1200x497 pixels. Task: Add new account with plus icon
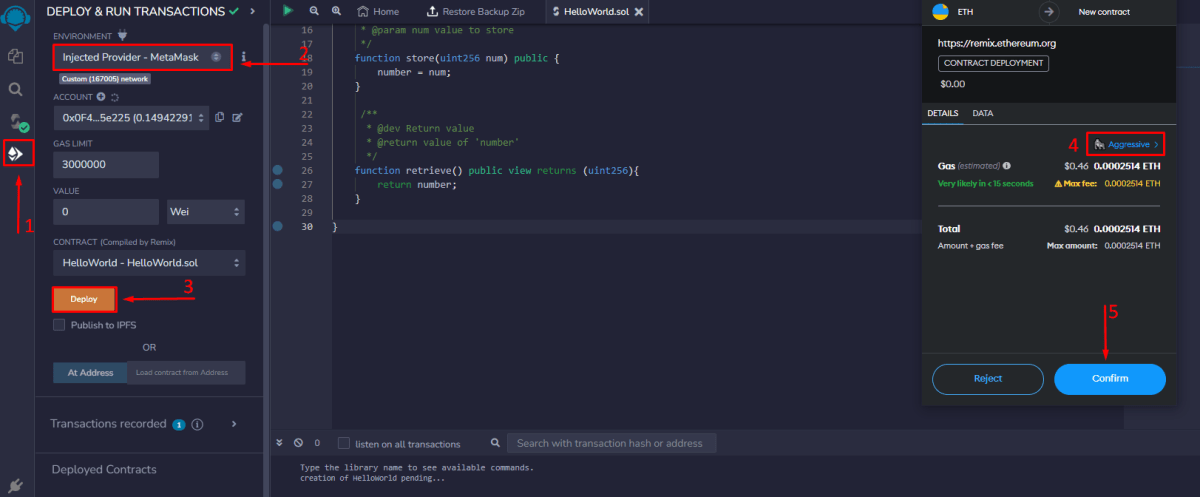[101, 96]
